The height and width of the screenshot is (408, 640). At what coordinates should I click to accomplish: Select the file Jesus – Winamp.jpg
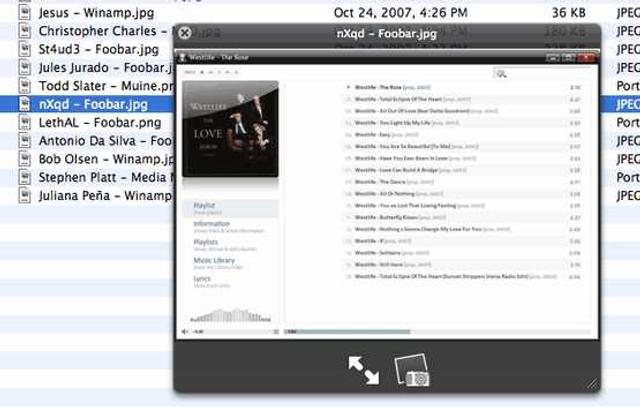click(96, 13)
